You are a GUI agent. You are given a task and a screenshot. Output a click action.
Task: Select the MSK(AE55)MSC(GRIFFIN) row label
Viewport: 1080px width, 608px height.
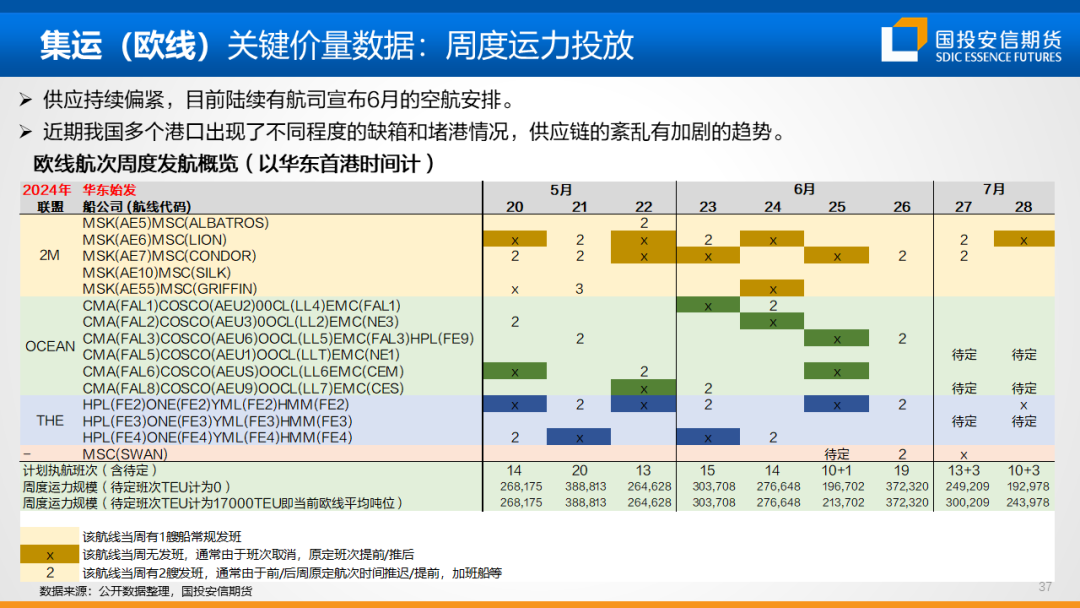coord(170,289)
